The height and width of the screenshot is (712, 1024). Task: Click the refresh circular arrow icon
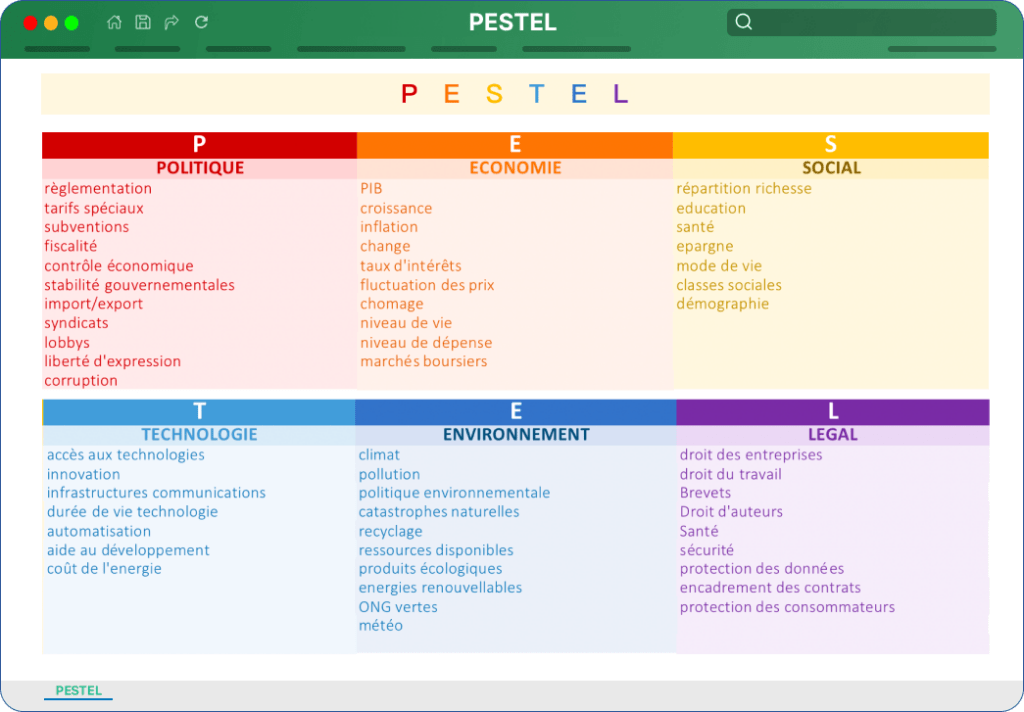[201, 22]
